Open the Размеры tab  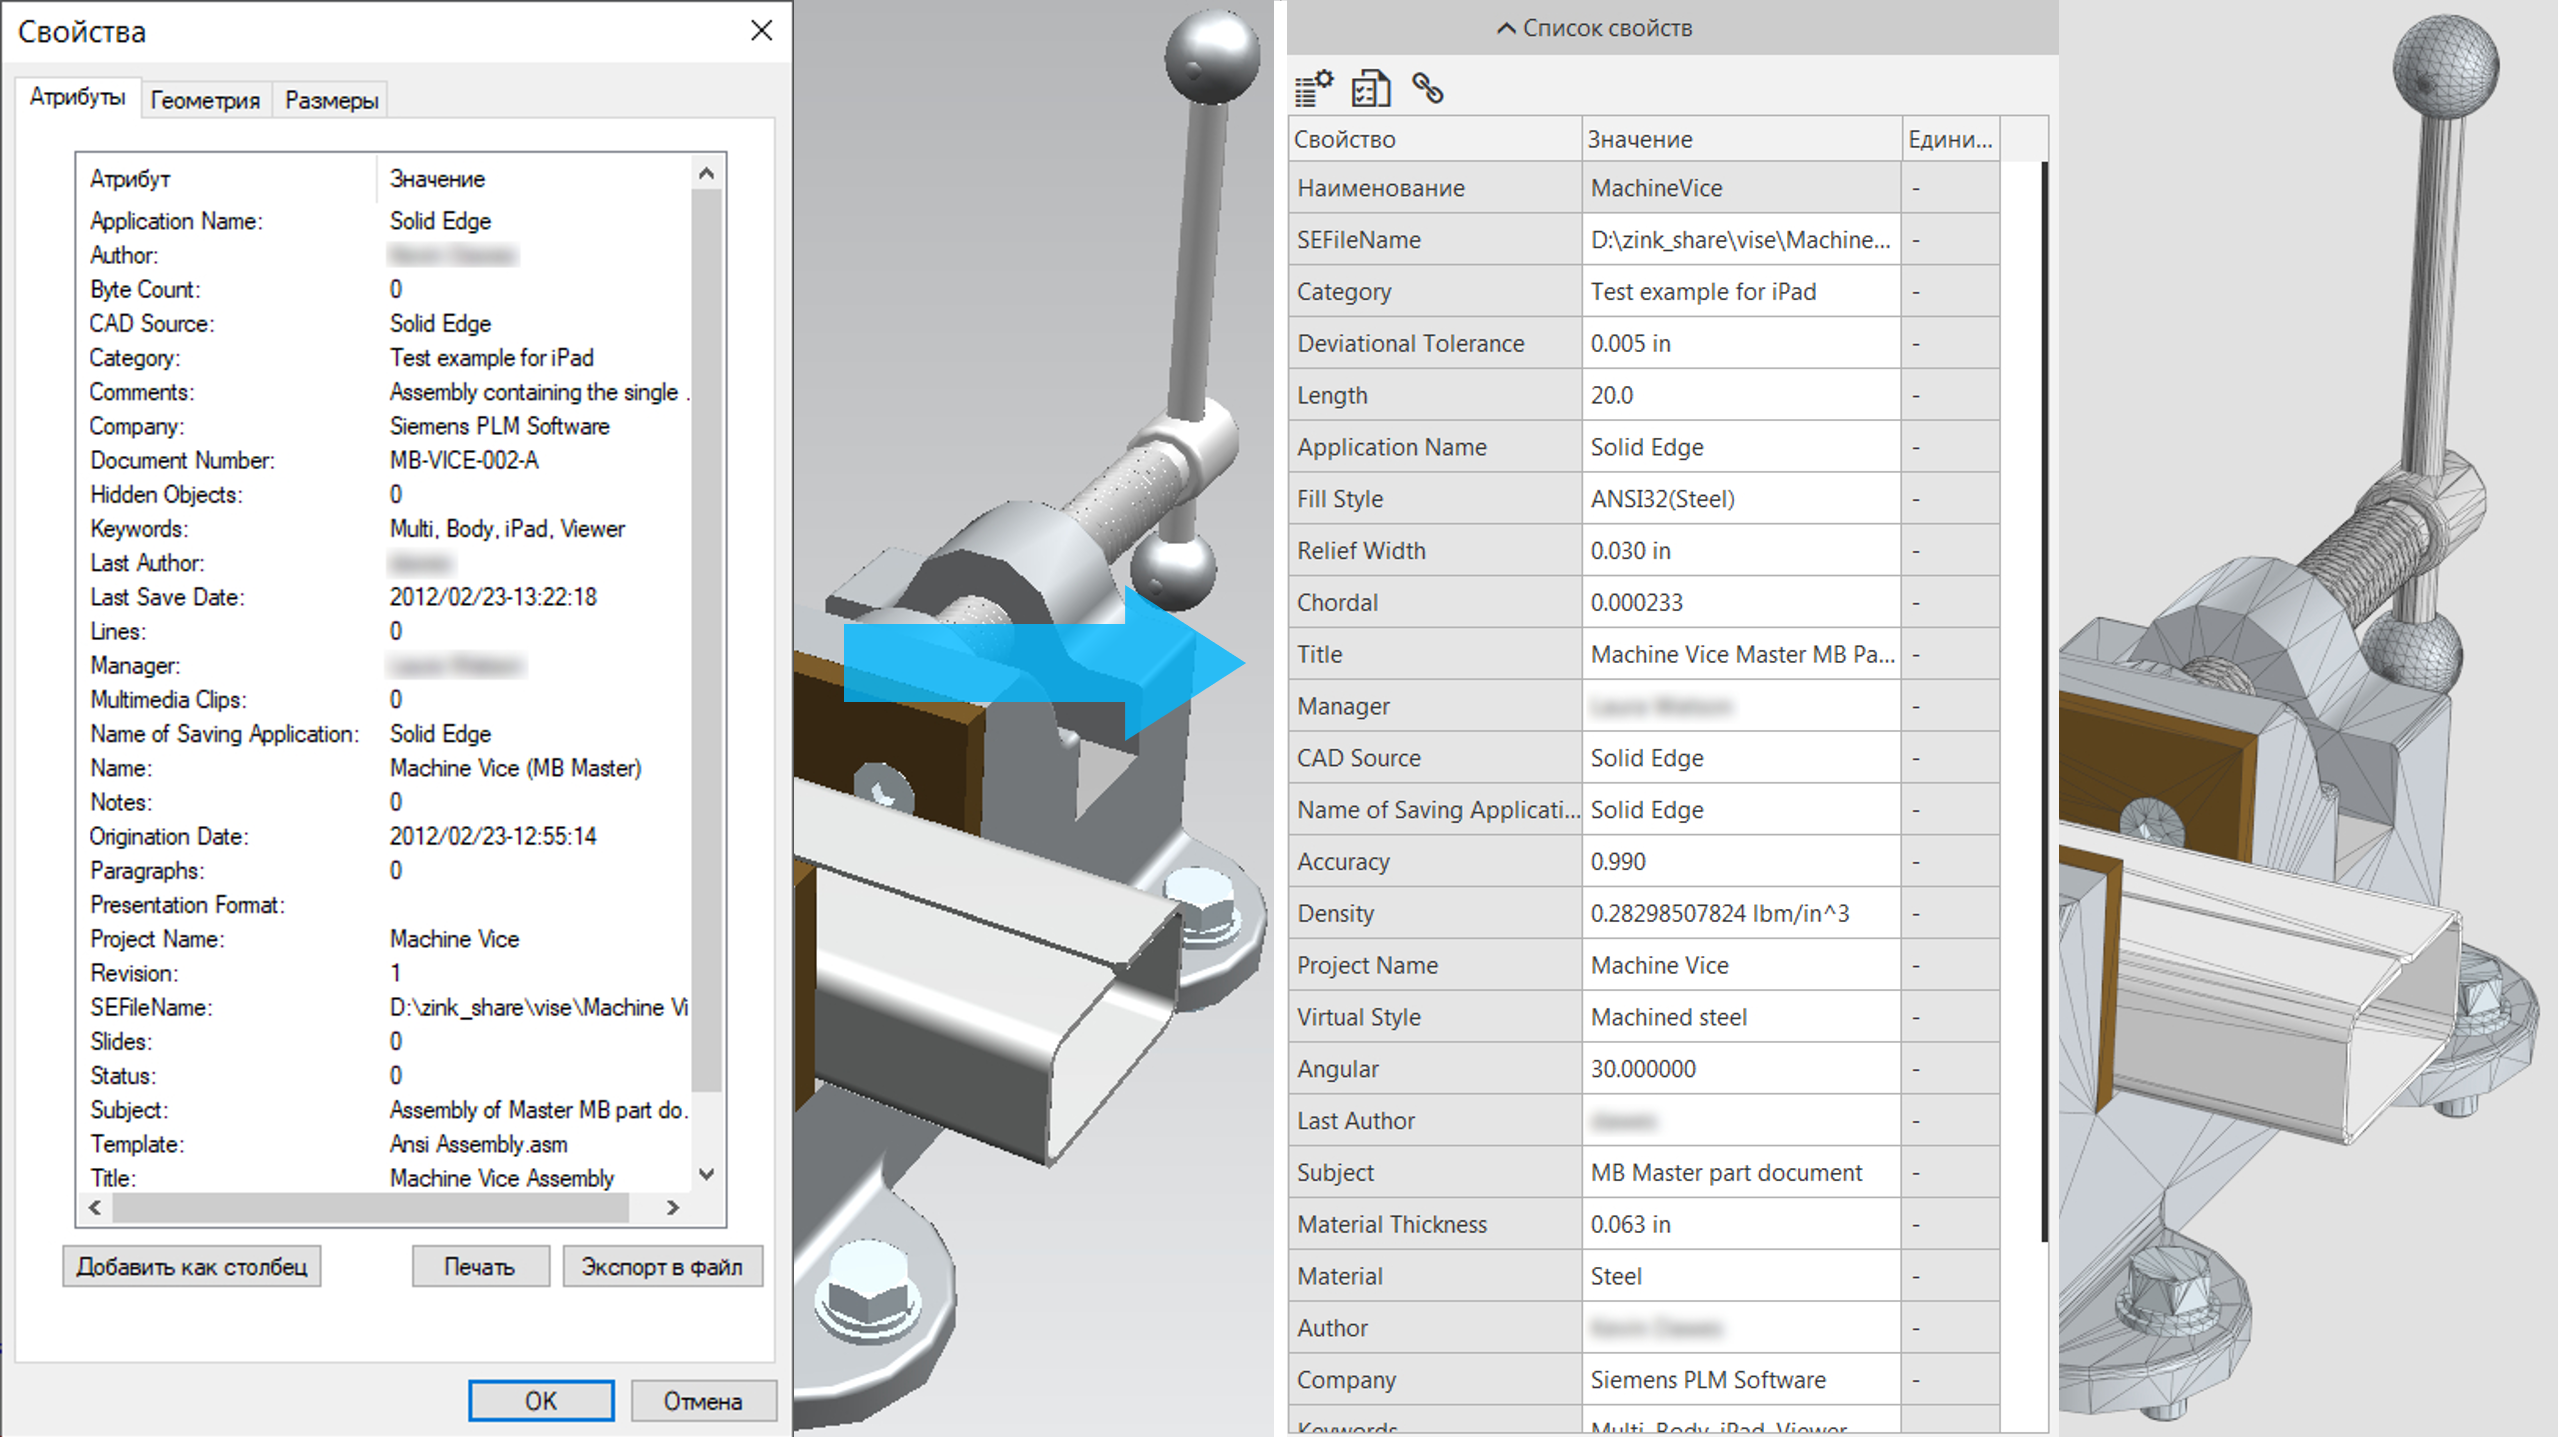[331, 100]
